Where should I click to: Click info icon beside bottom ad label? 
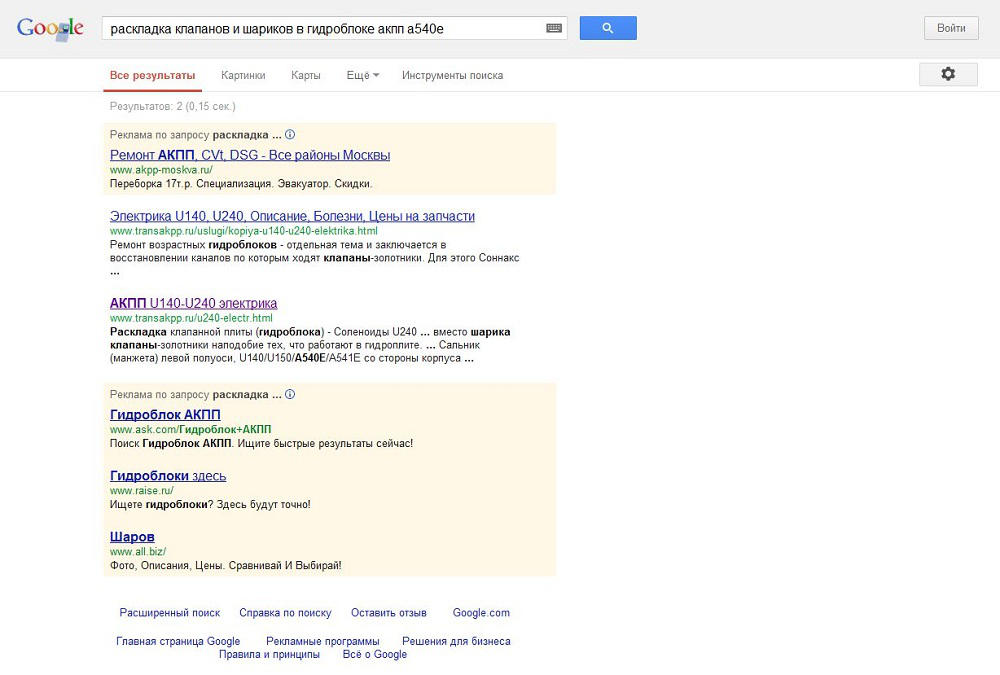[x=290, y=394]
